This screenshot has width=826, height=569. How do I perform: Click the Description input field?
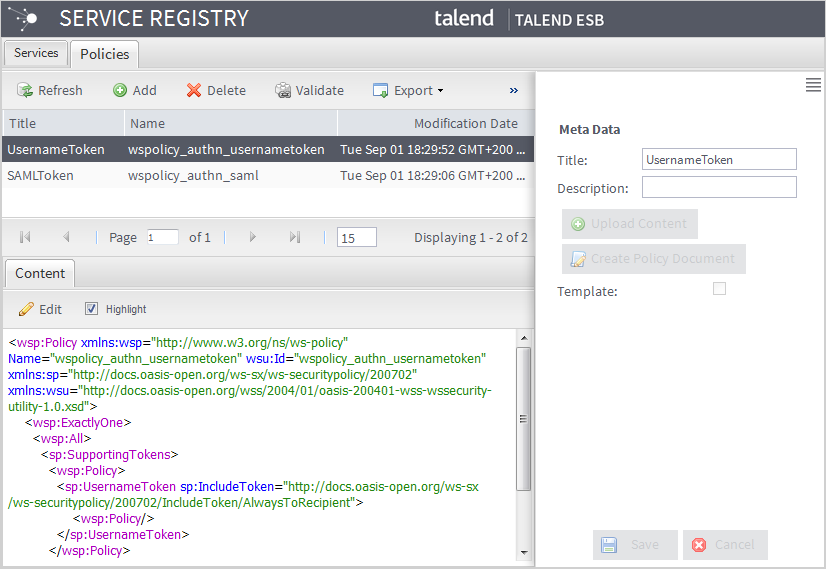click(x=719, y=187)
